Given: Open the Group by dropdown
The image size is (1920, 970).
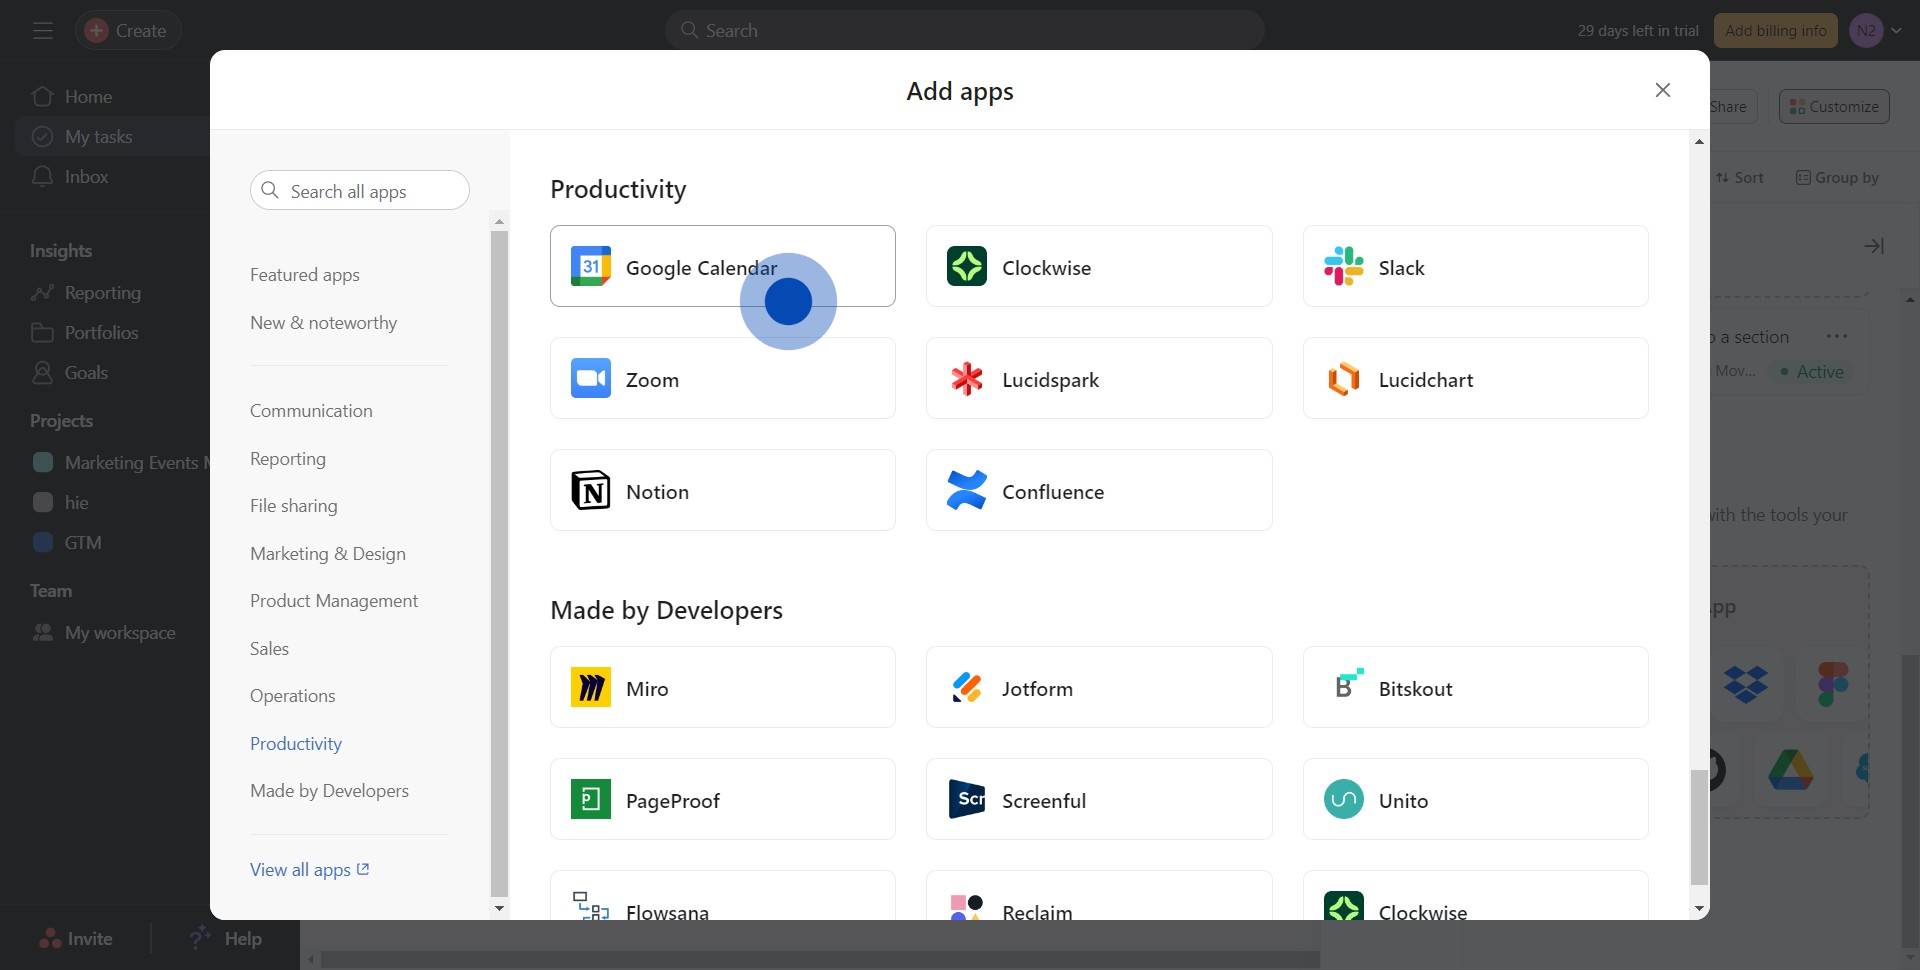Looking at the screenshot, I should point(1838,177).
